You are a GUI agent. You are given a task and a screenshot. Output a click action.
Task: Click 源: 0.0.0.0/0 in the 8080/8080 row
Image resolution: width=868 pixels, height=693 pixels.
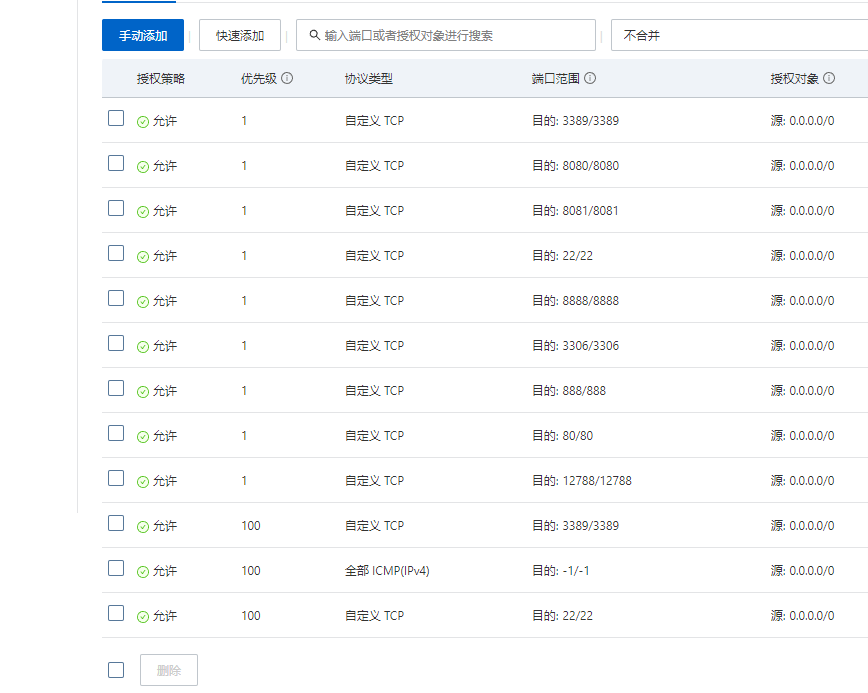(x=802, y=166)
